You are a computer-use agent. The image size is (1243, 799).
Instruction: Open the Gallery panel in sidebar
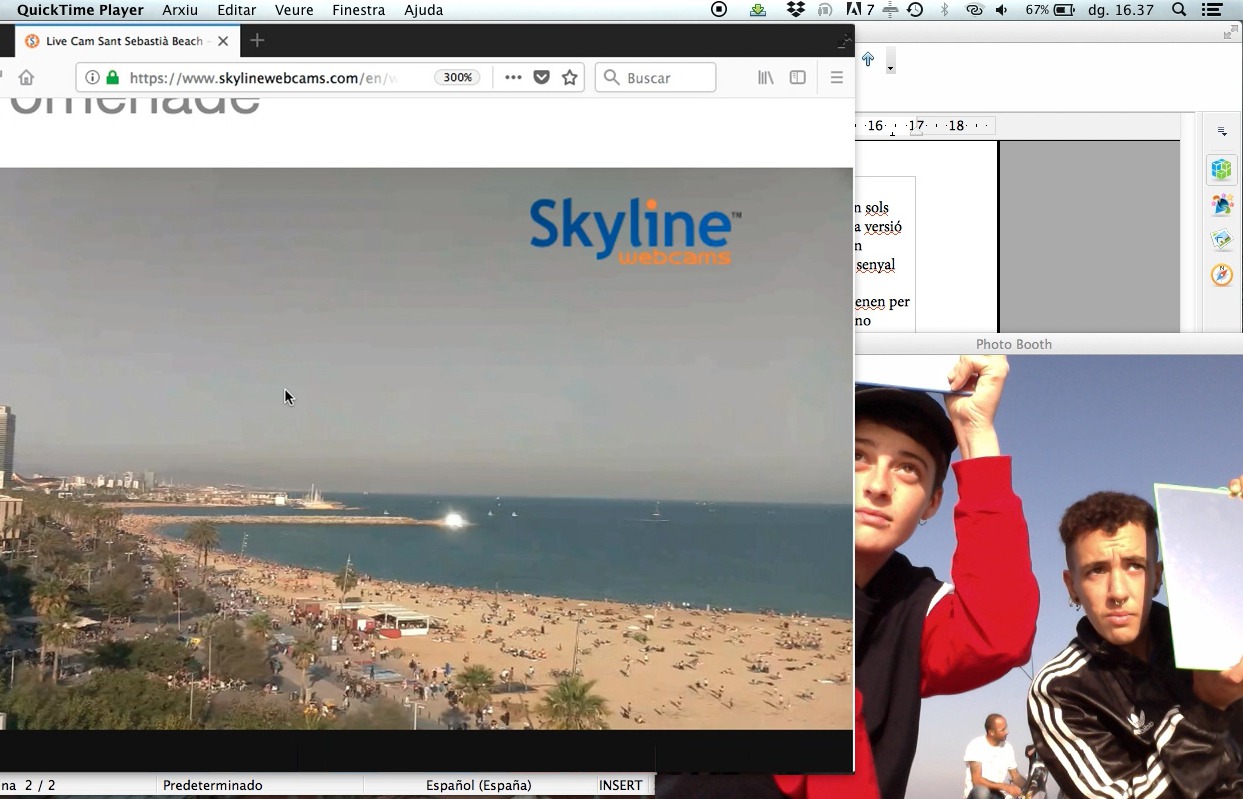pos(1221,239)
